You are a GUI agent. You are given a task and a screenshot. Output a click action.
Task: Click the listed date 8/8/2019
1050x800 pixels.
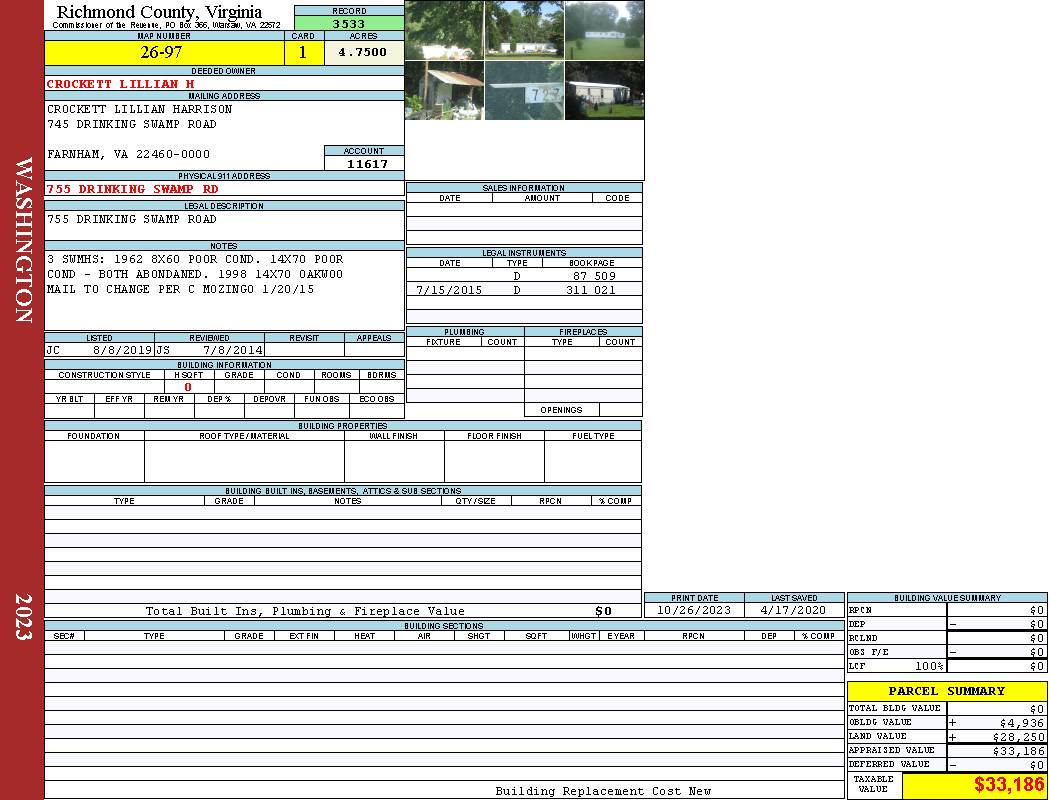(122, 351)
